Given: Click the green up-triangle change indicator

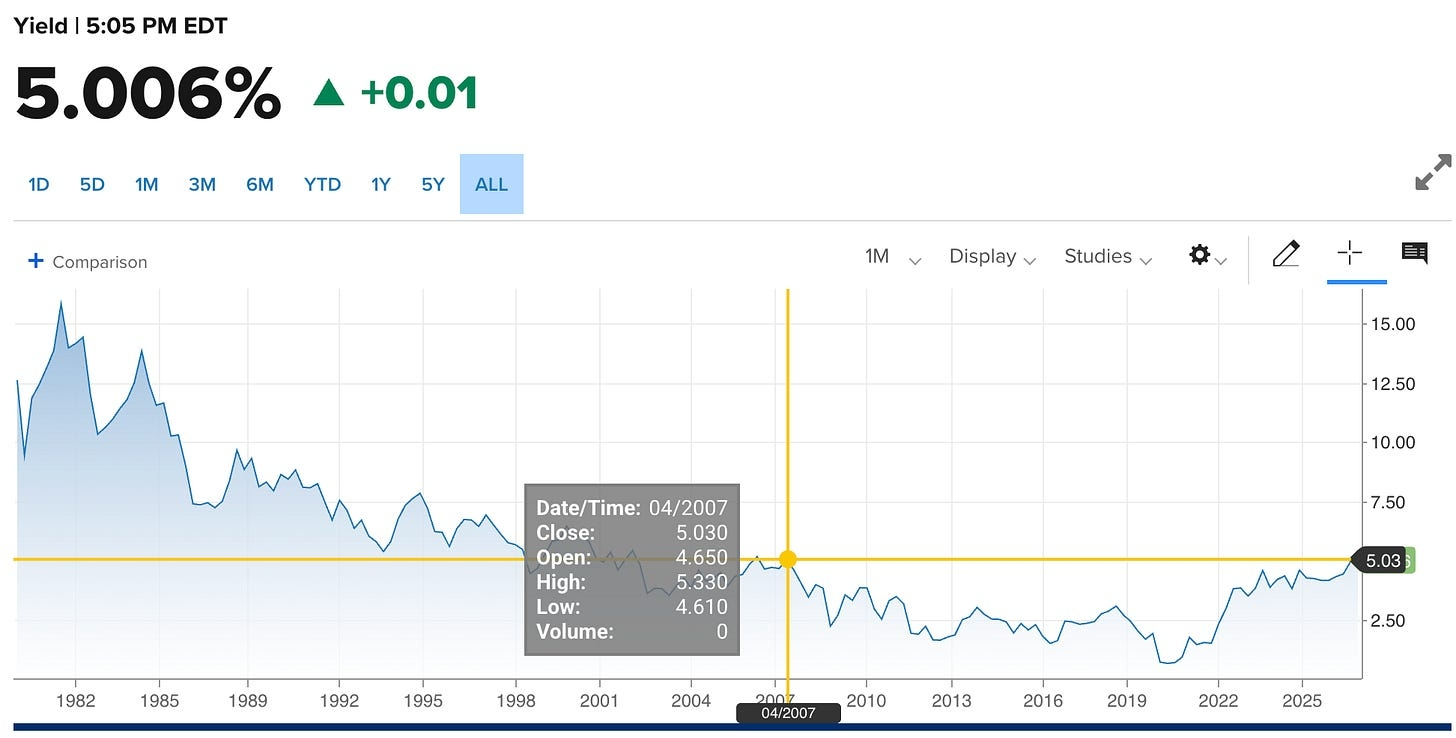Looking at the screenshot, I should pyautogui.click(x=329, y=94).
